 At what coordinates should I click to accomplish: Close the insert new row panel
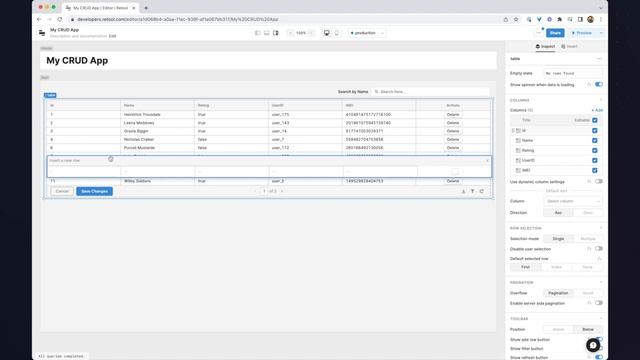pos(487,160)
